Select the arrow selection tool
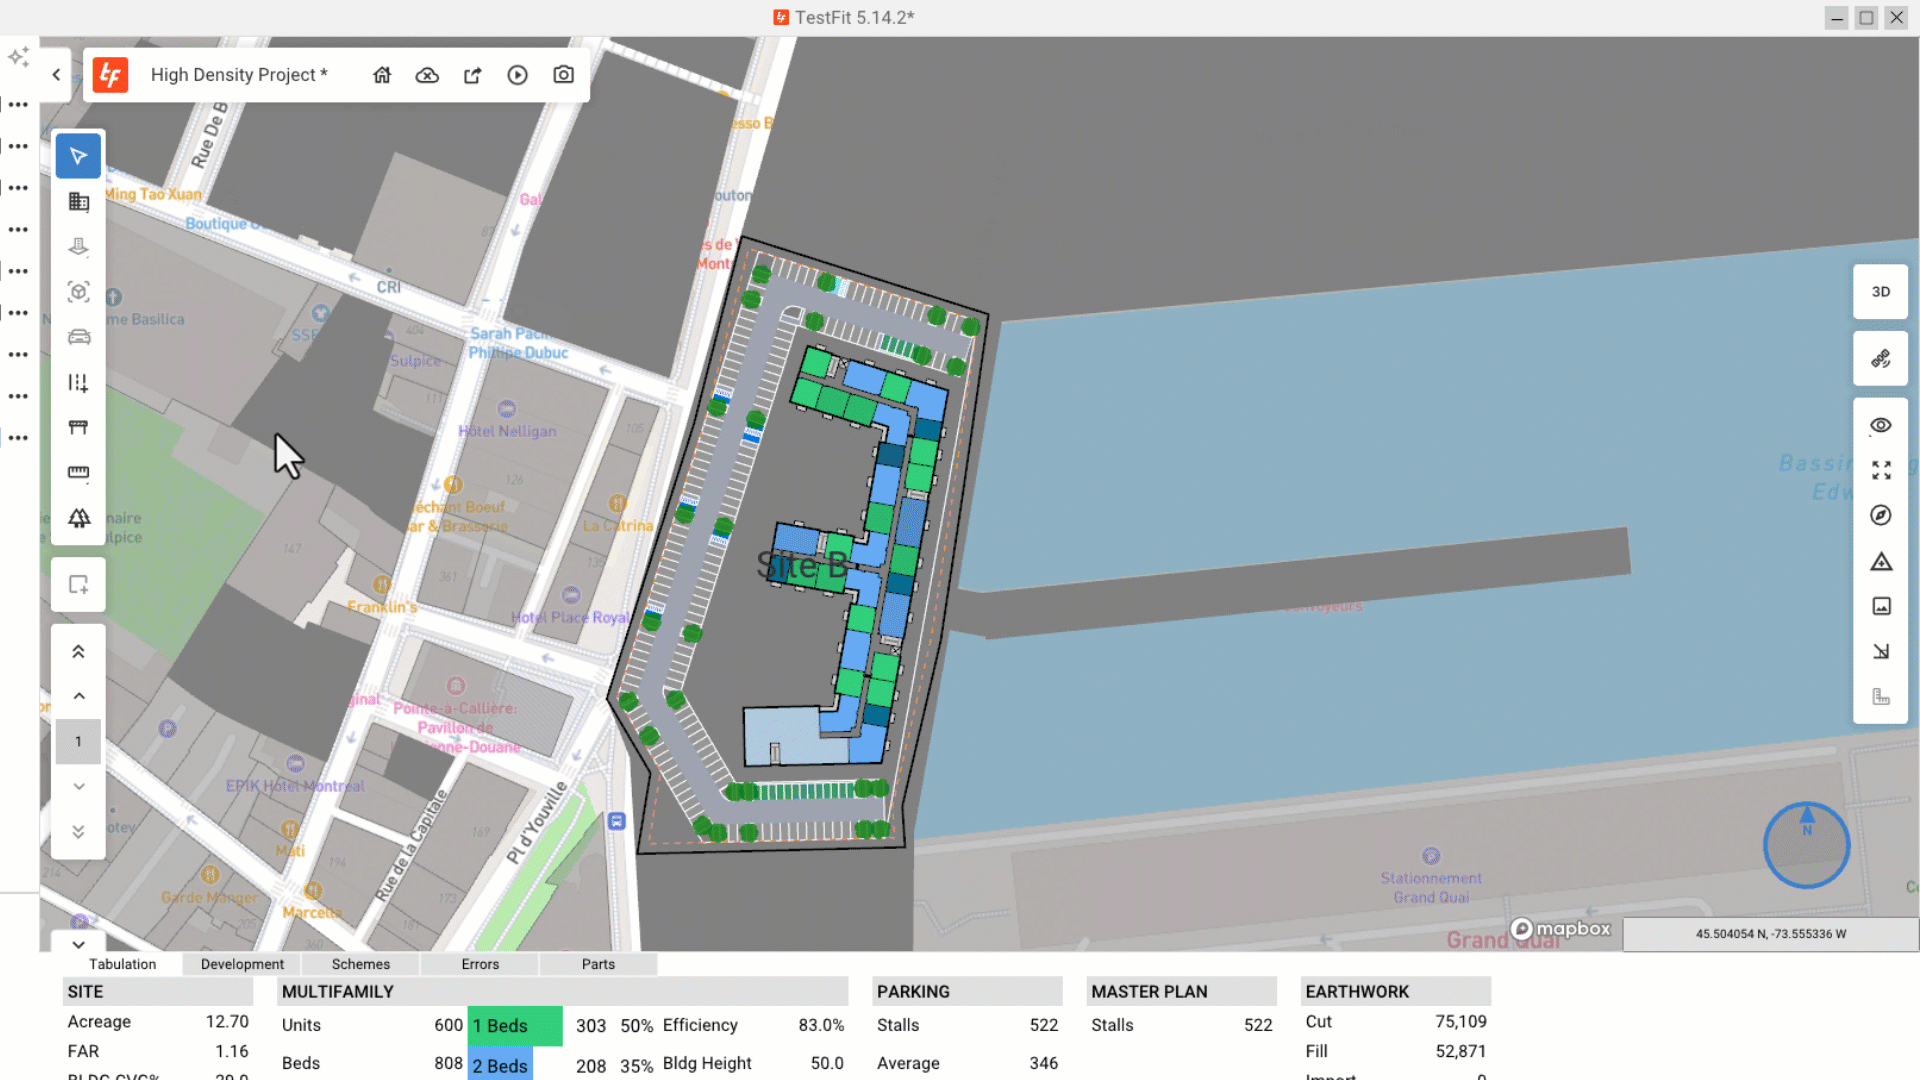This screenshot has width=1920, height=1080. point(78,156)
